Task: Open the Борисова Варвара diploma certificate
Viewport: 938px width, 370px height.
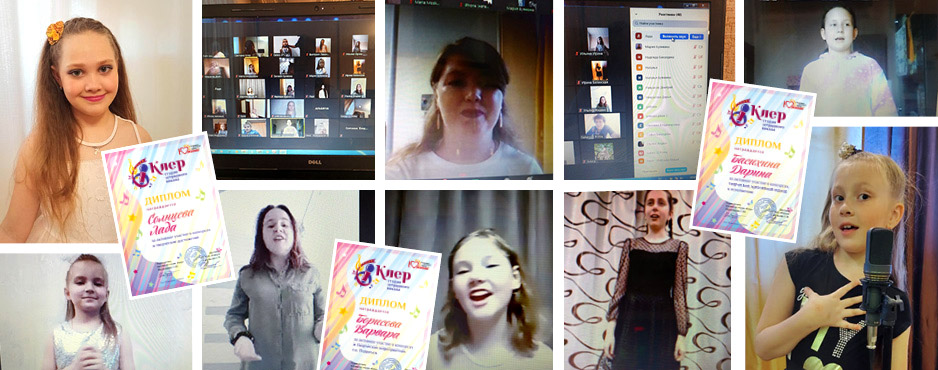Action: coord(379,306)
